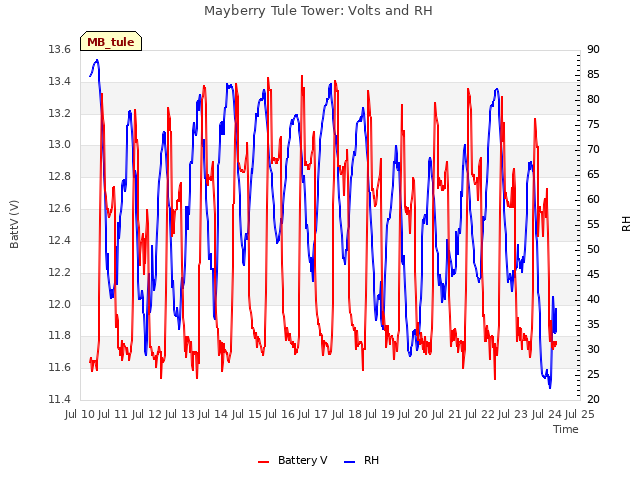Click the 11.4 tick on BattV axis
This screenshot has height=480, width=640.
60,399
